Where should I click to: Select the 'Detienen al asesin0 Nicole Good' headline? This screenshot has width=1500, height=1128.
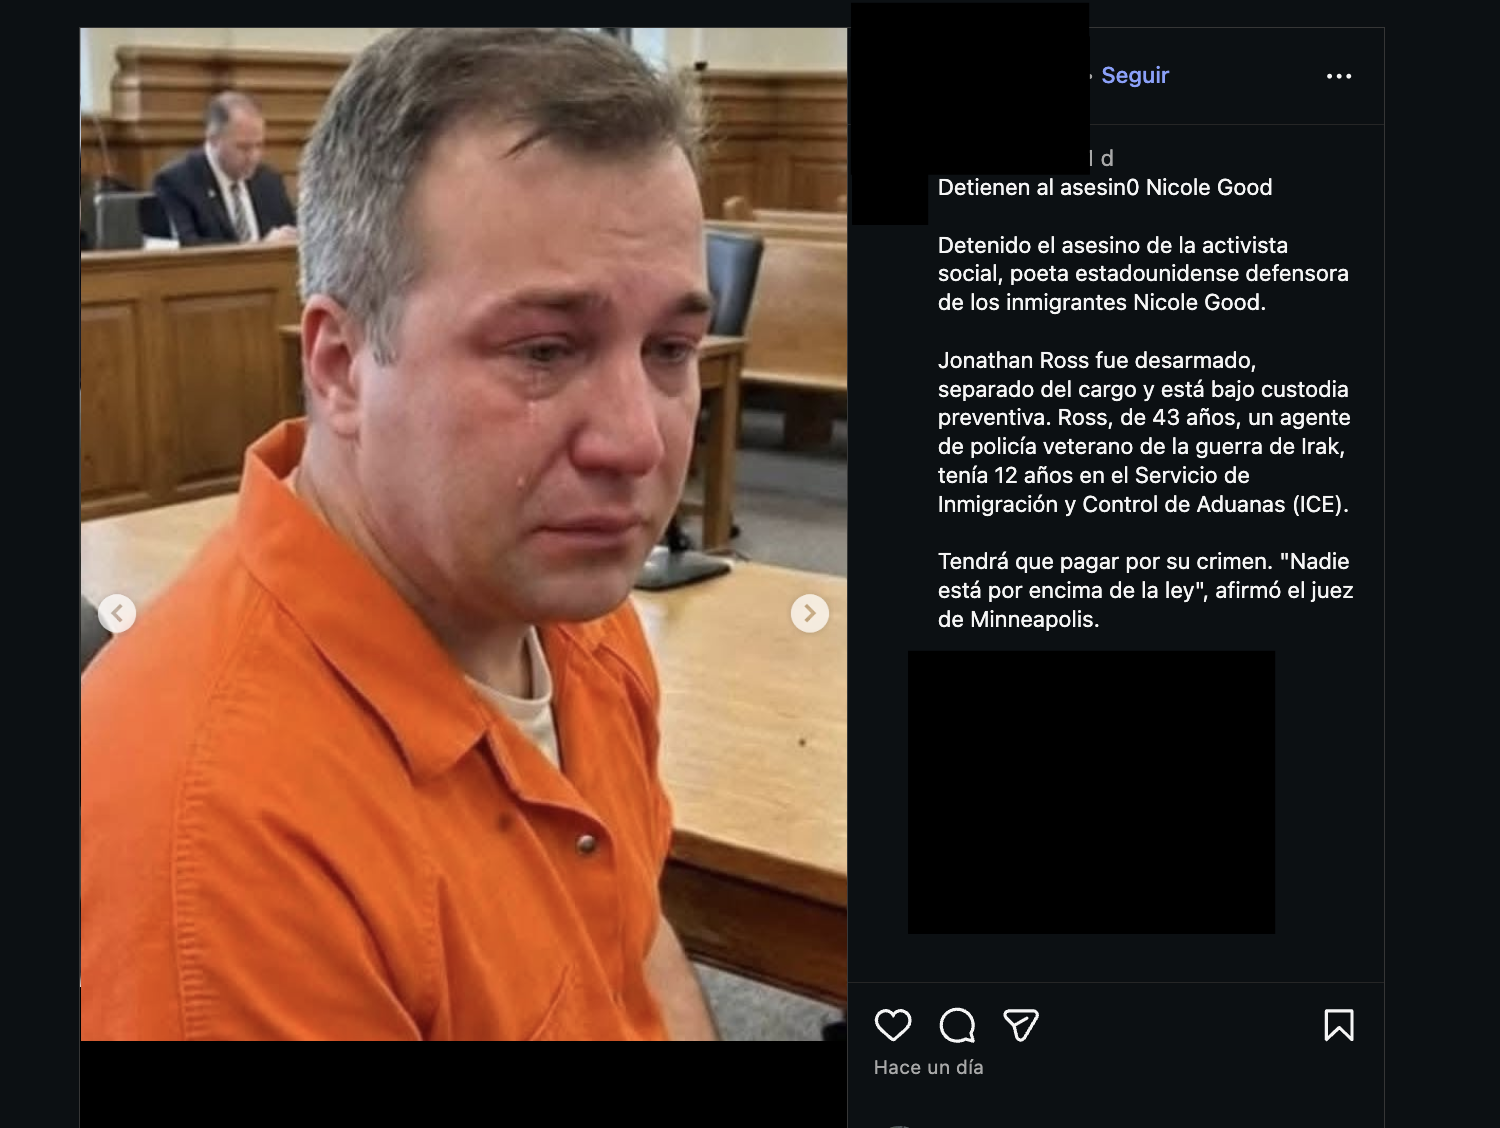[x=1105, y=188]
